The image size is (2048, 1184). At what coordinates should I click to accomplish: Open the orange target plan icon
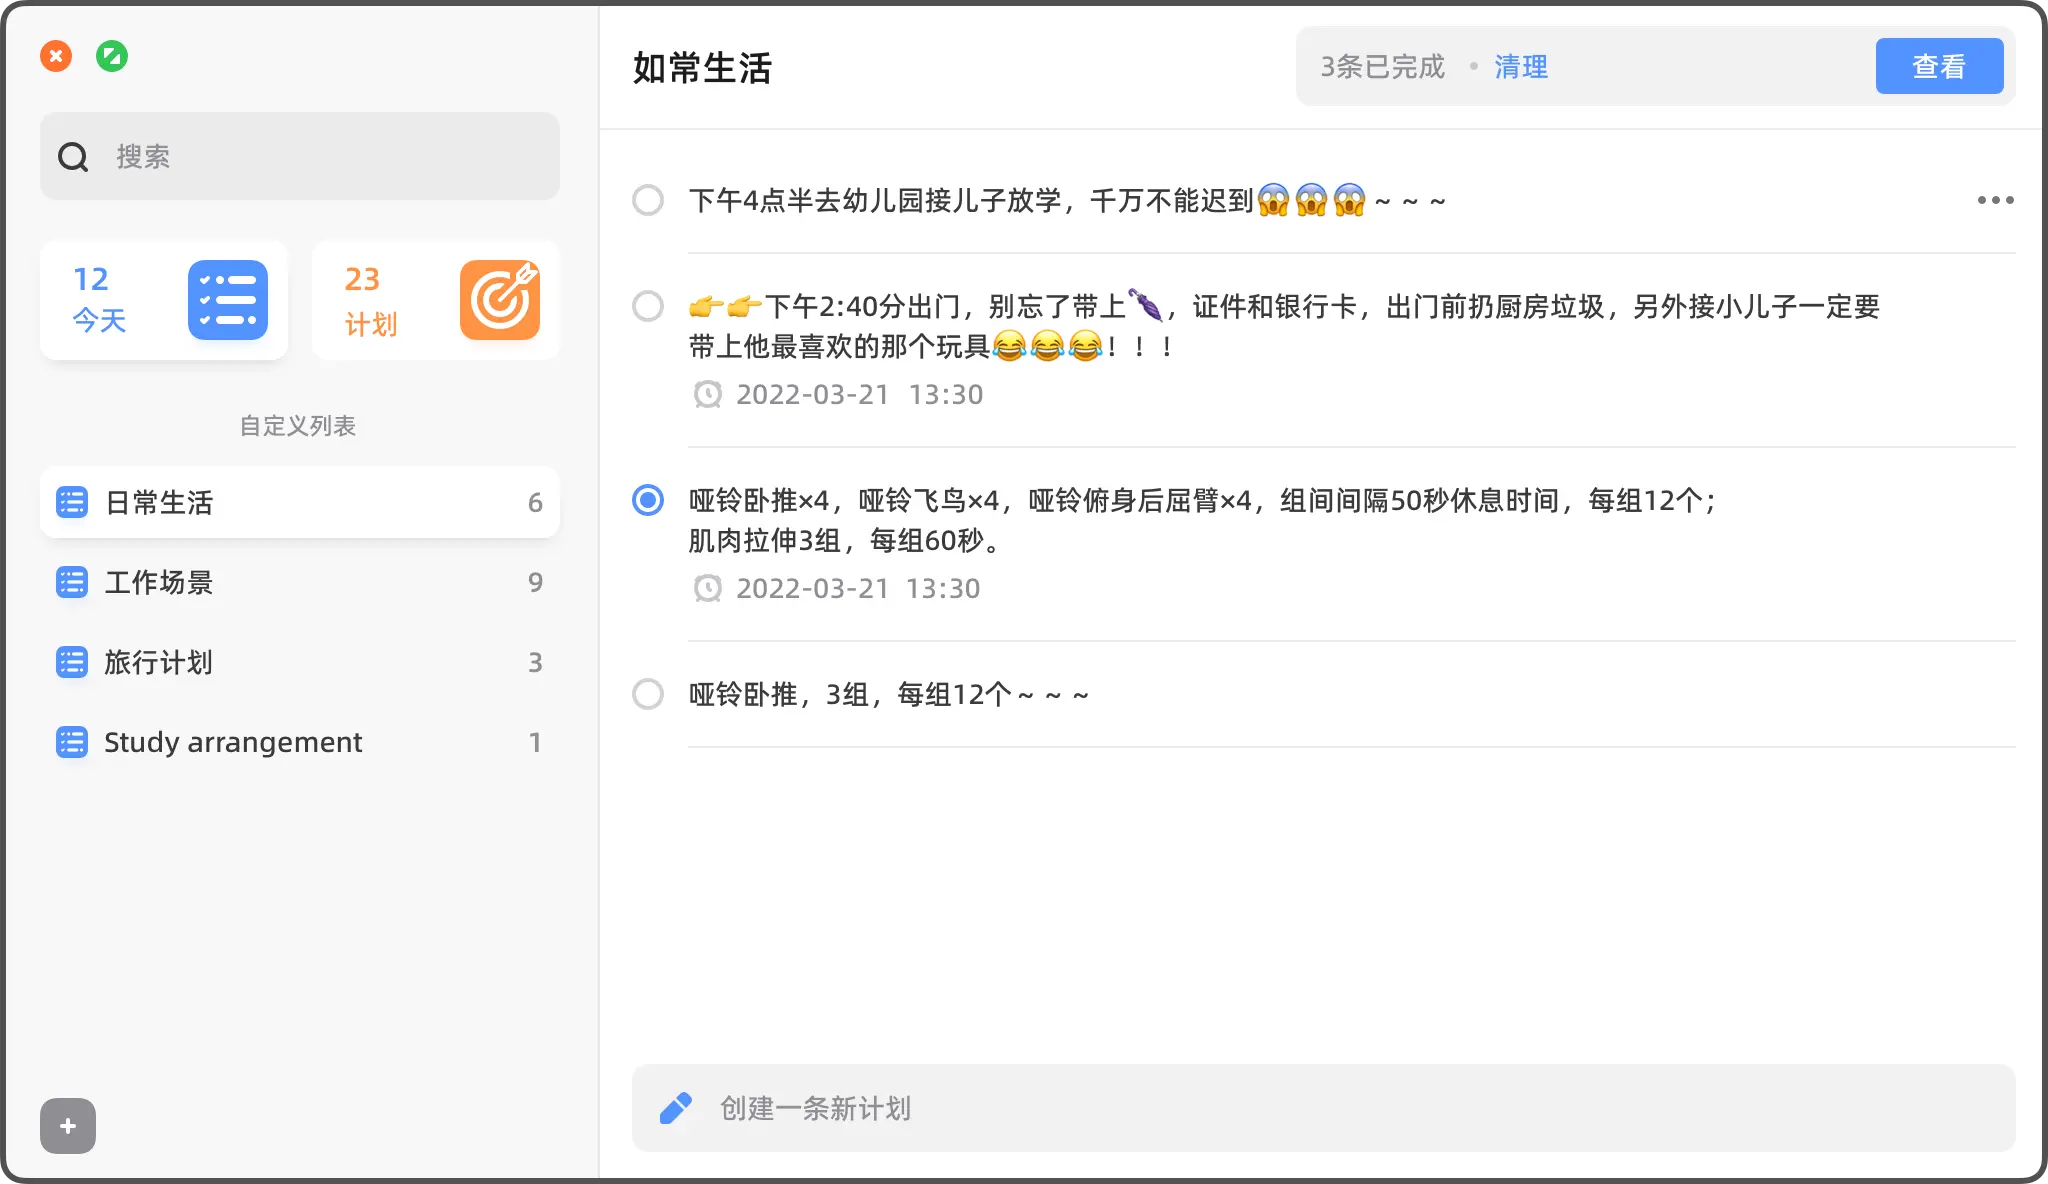(499, 300)
